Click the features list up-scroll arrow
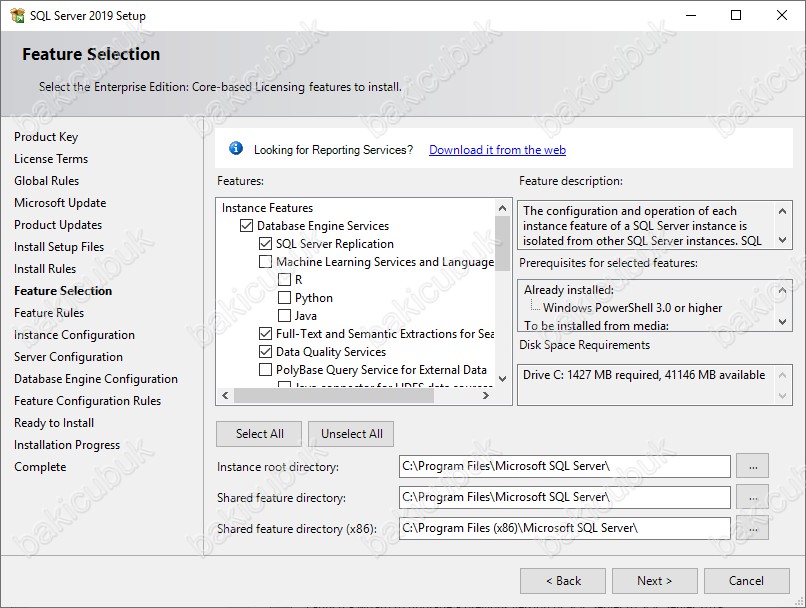The width and height of the screenshot is (806, 608). tap(502, 208)
